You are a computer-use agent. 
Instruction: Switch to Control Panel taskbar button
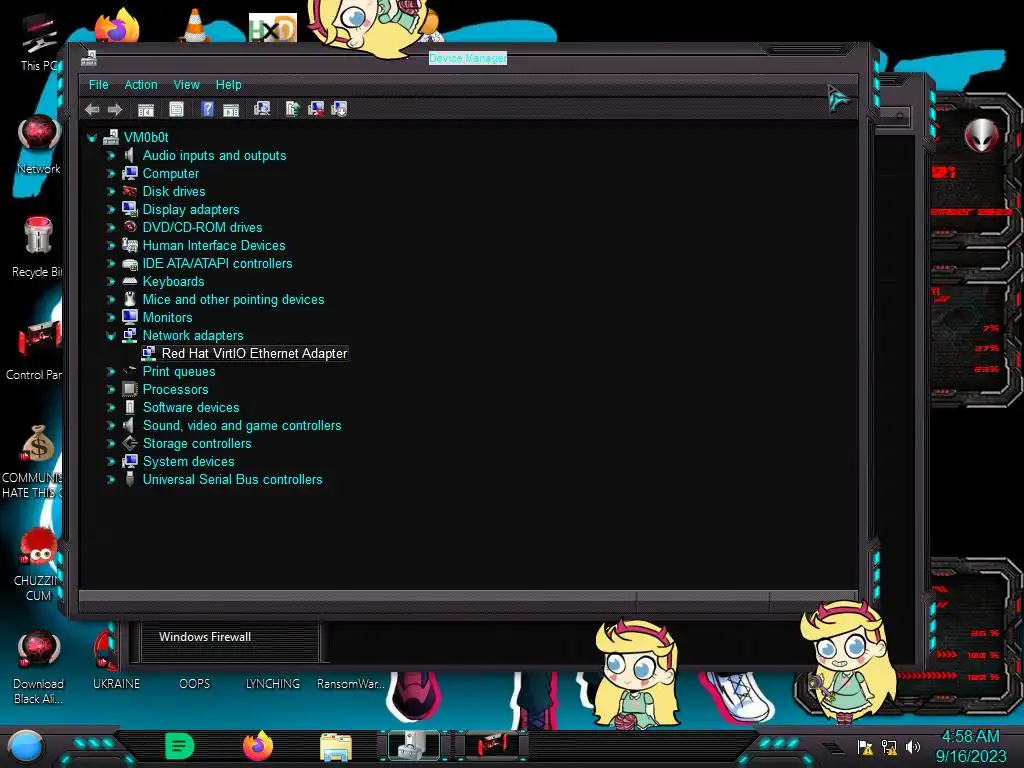[492, 746]
